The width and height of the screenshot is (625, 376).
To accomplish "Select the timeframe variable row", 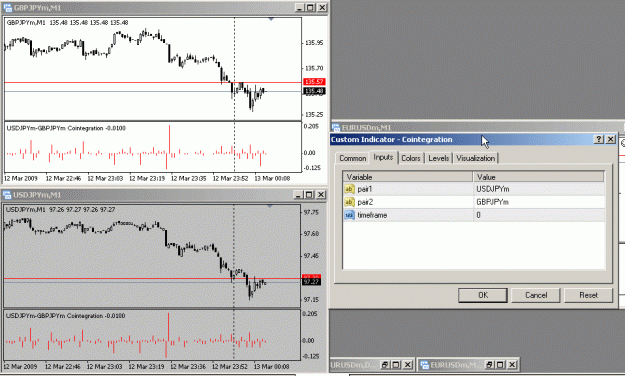I will 474,215.
